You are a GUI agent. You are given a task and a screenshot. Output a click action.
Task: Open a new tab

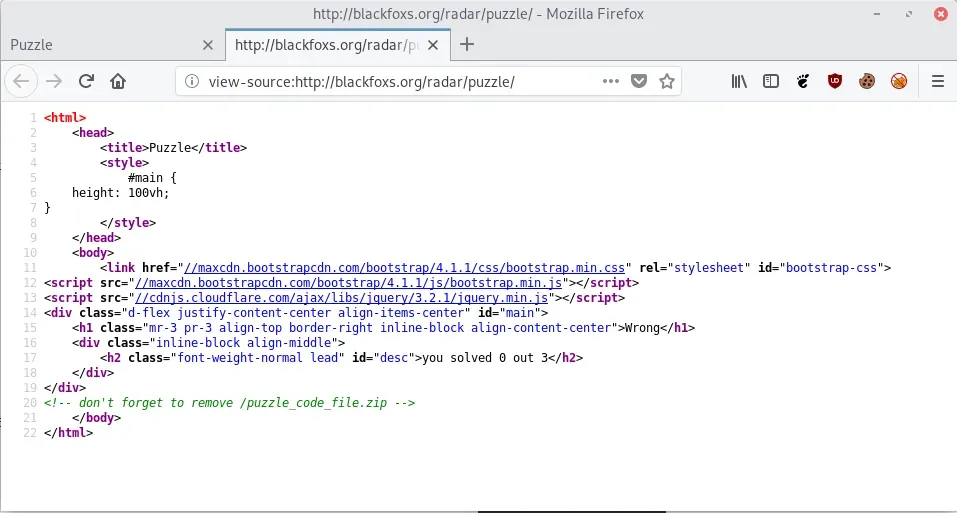point(466,44)
